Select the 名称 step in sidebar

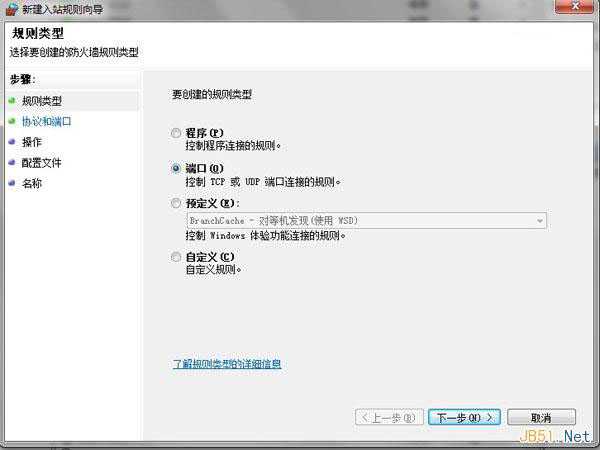(x=32, y=184)
